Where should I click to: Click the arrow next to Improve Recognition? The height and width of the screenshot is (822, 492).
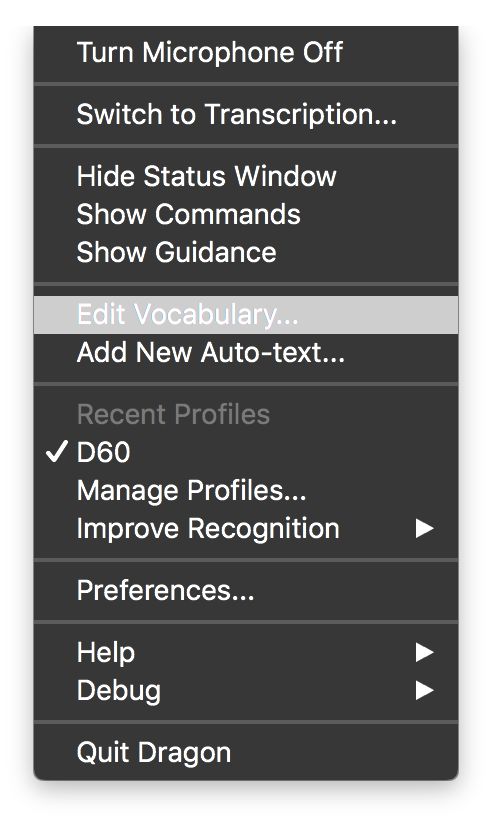[424, 528]
